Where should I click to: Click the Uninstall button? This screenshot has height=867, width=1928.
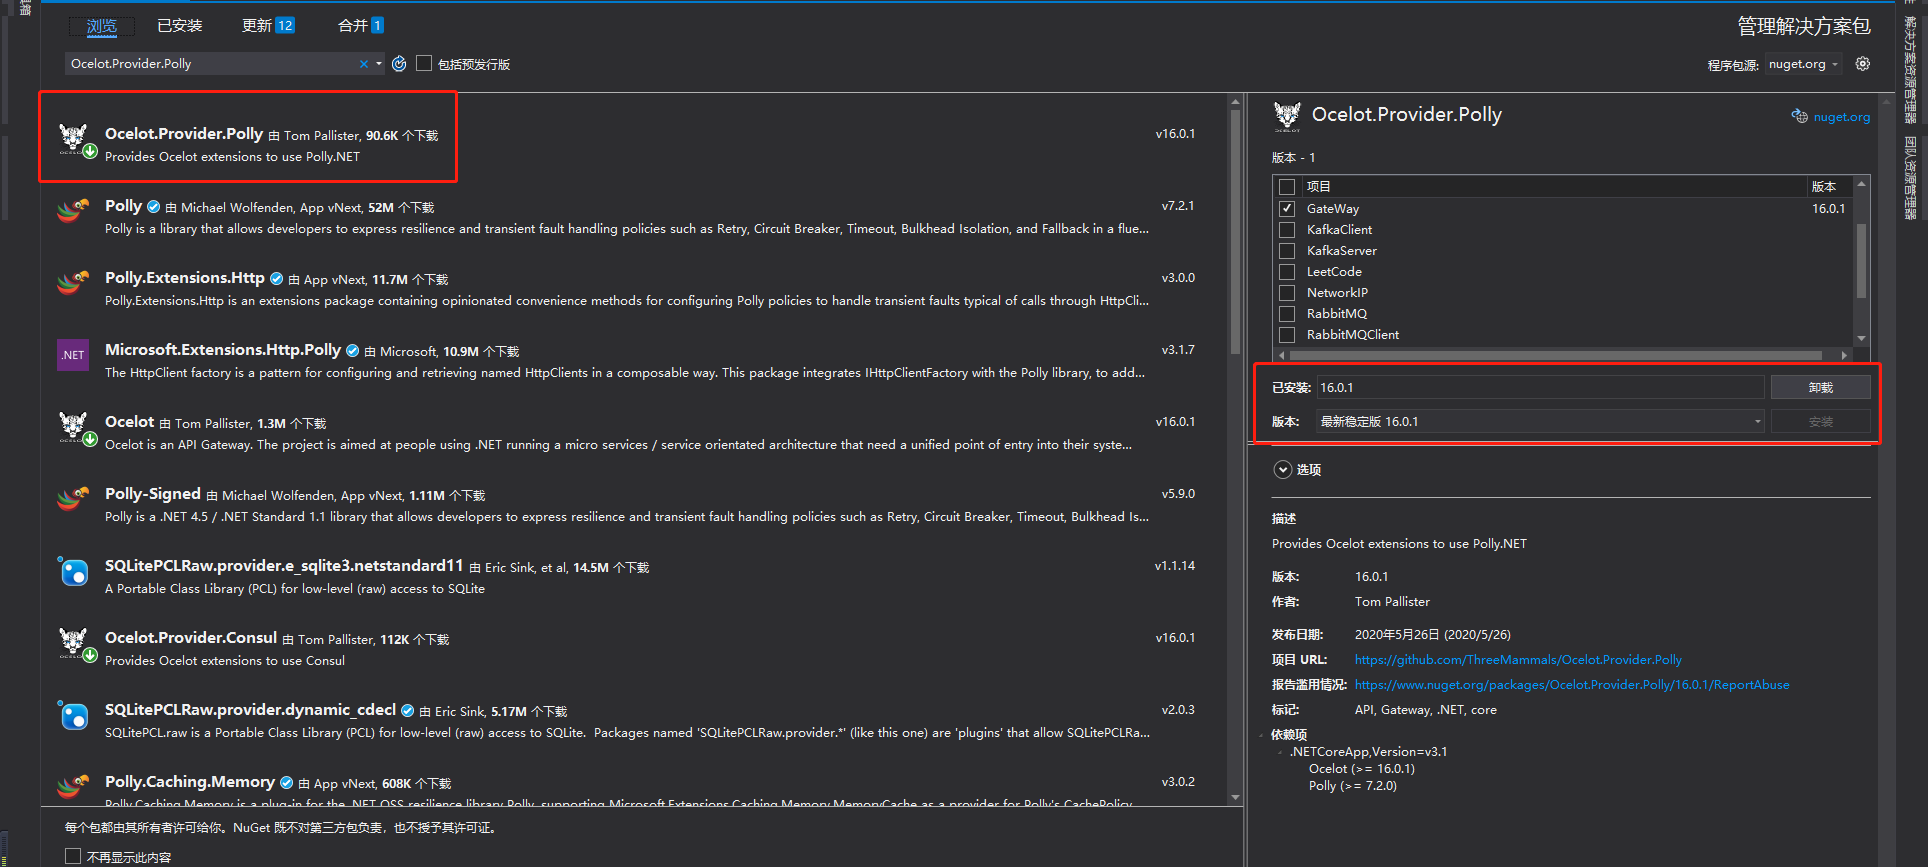pos(1821,388)
